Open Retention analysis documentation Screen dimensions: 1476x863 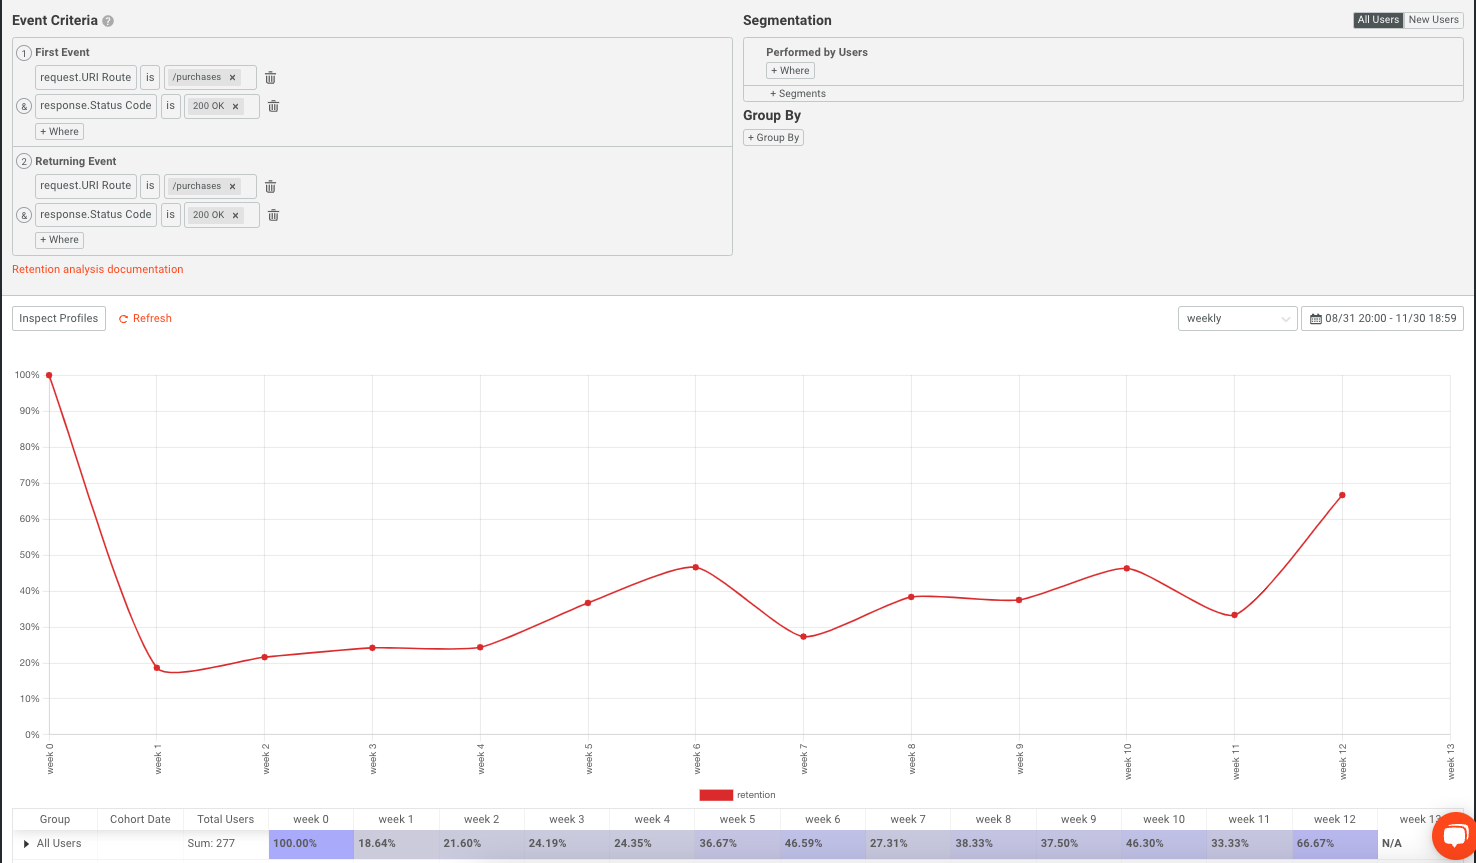[97, 269]
